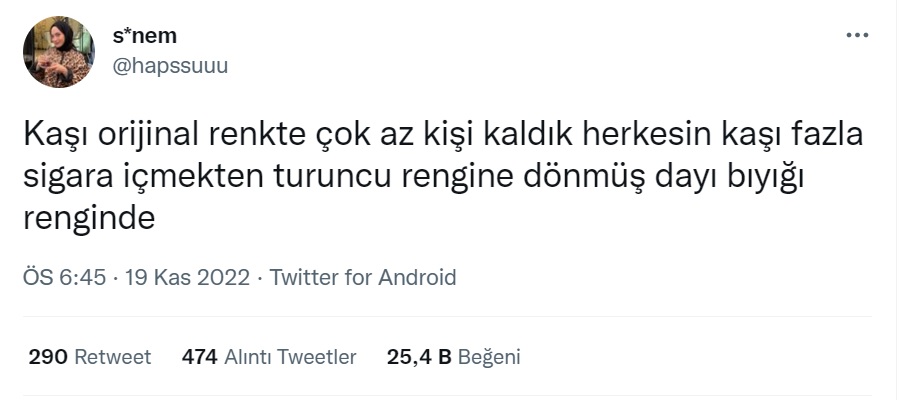Click the likes count 25,4 B
The height and width of the screenshot is (400, 899).
click(x=419, y=357)
